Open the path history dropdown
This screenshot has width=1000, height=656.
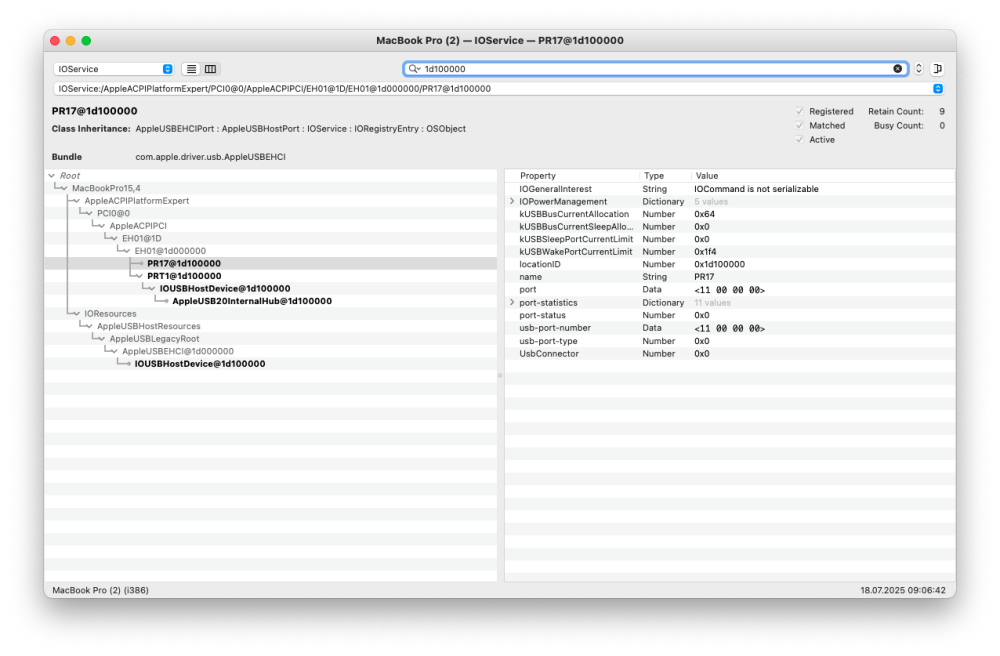938,89
